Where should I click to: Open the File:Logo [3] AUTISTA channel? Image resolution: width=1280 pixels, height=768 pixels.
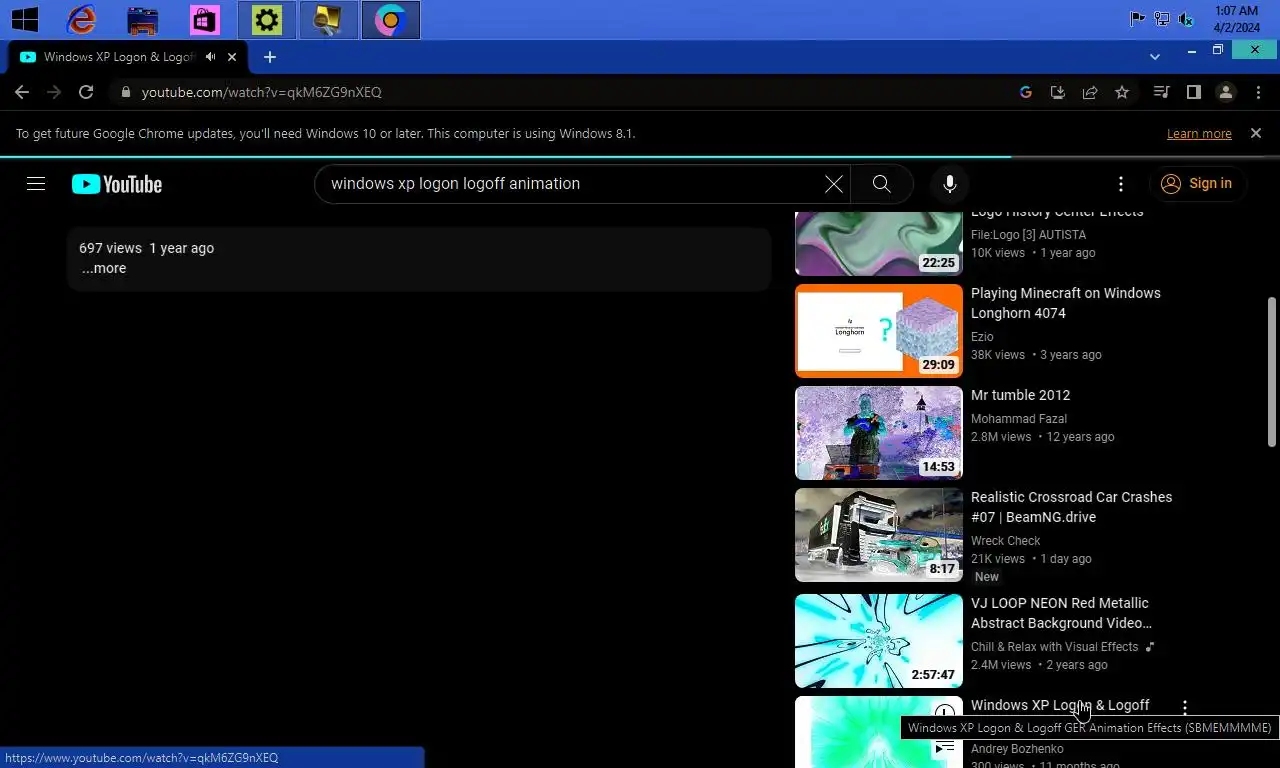(1028, 235)
